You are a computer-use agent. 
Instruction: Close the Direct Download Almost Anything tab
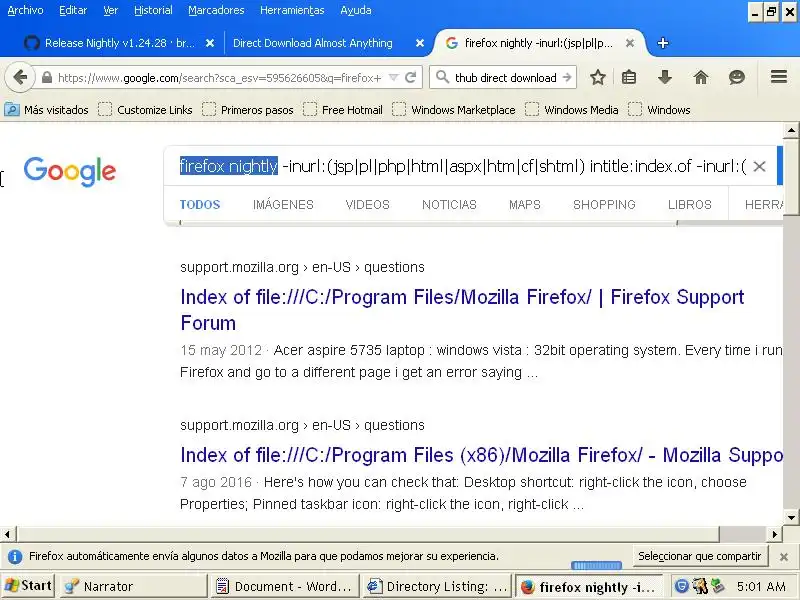tap(419, 43)
